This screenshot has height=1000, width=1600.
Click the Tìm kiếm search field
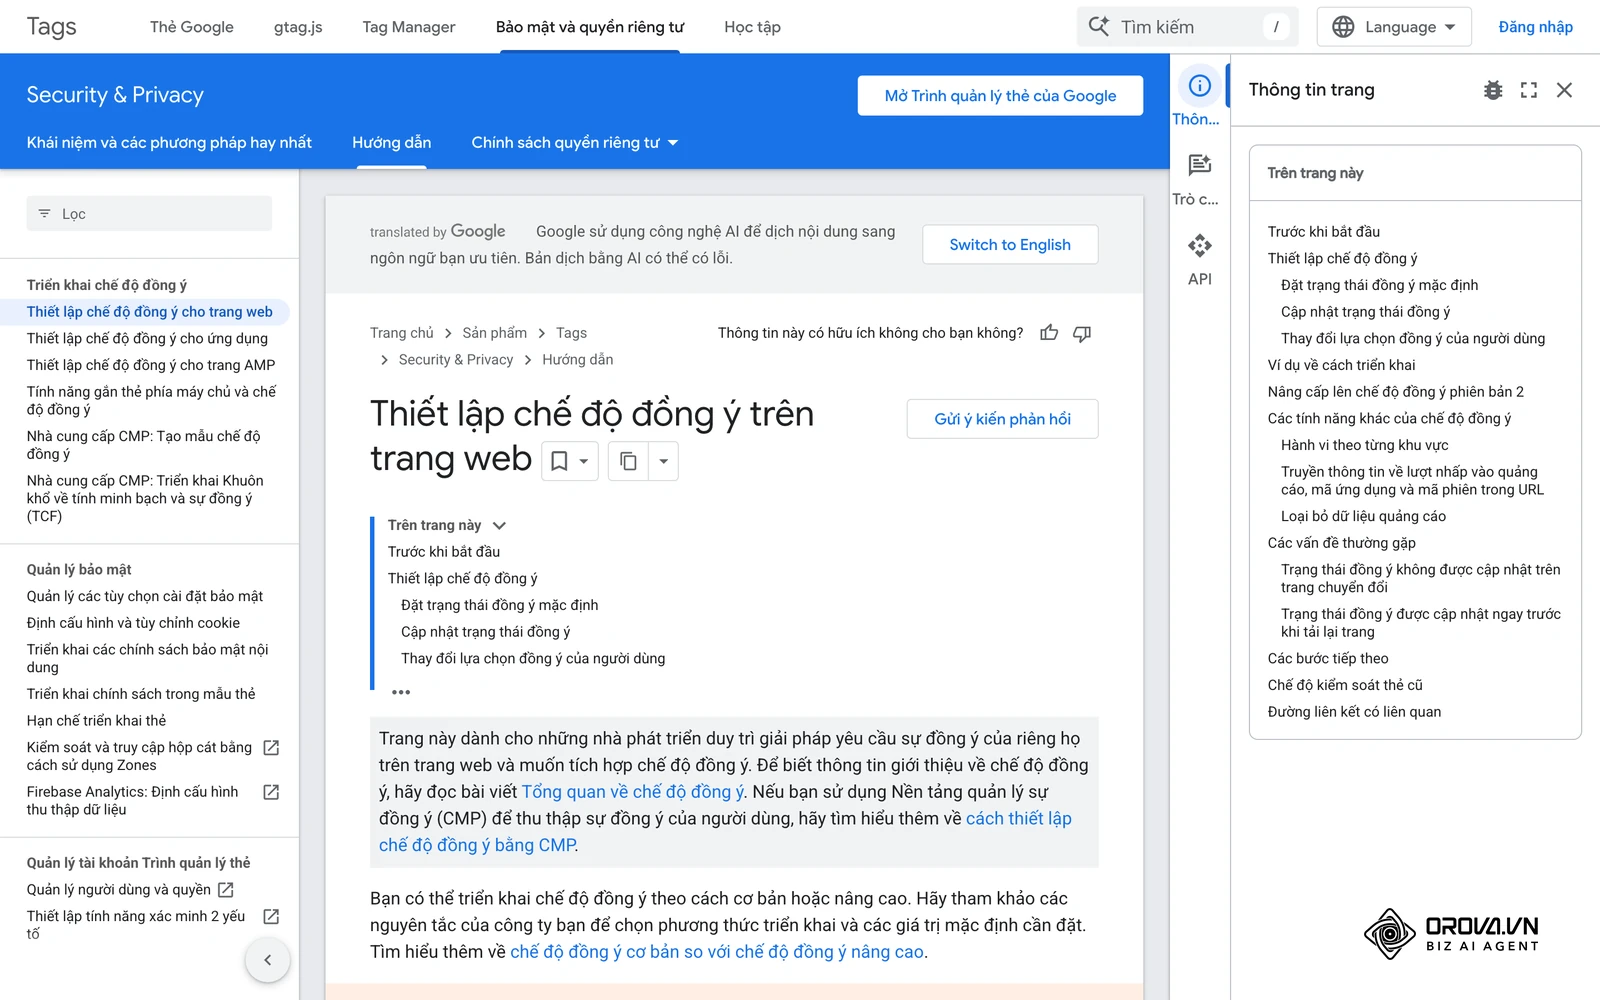[1187, 27]
